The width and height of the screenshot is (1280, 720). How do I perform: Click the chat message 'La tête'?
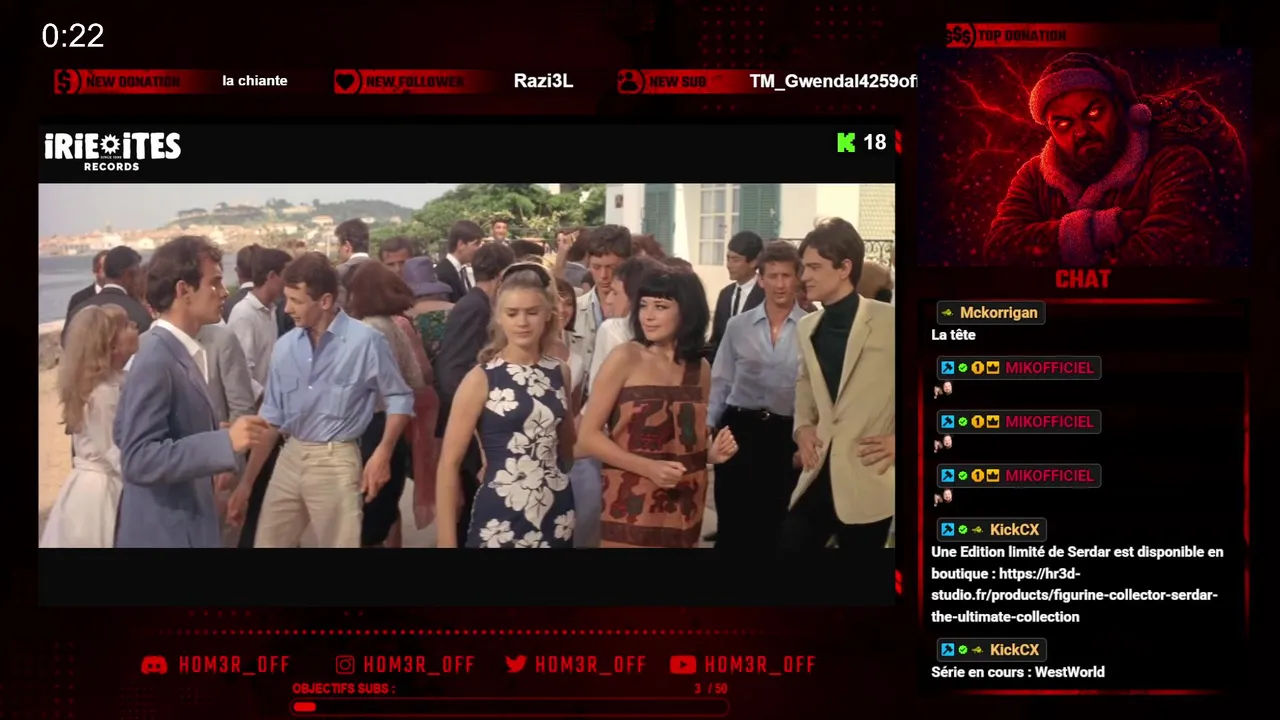(x=953, y=335)
